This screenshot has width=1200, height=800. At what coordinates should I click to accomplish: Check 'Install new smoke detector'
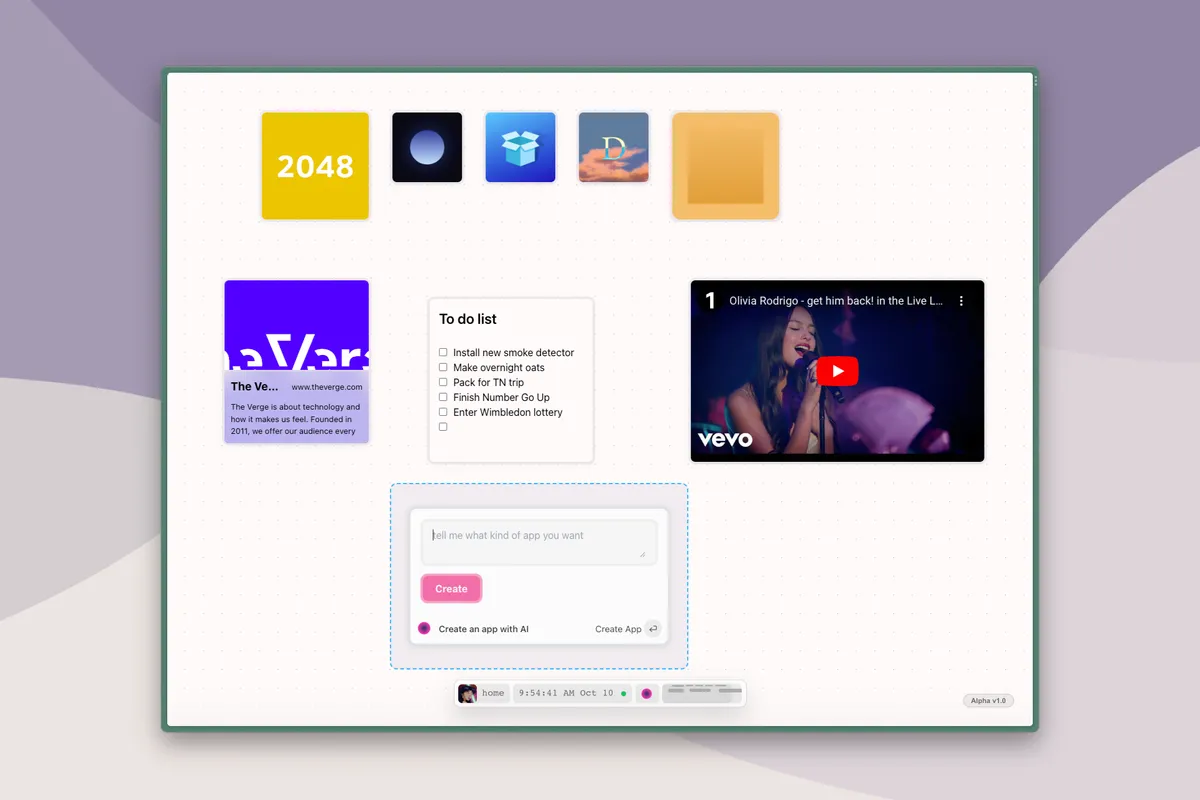click(x=443, y=352)
